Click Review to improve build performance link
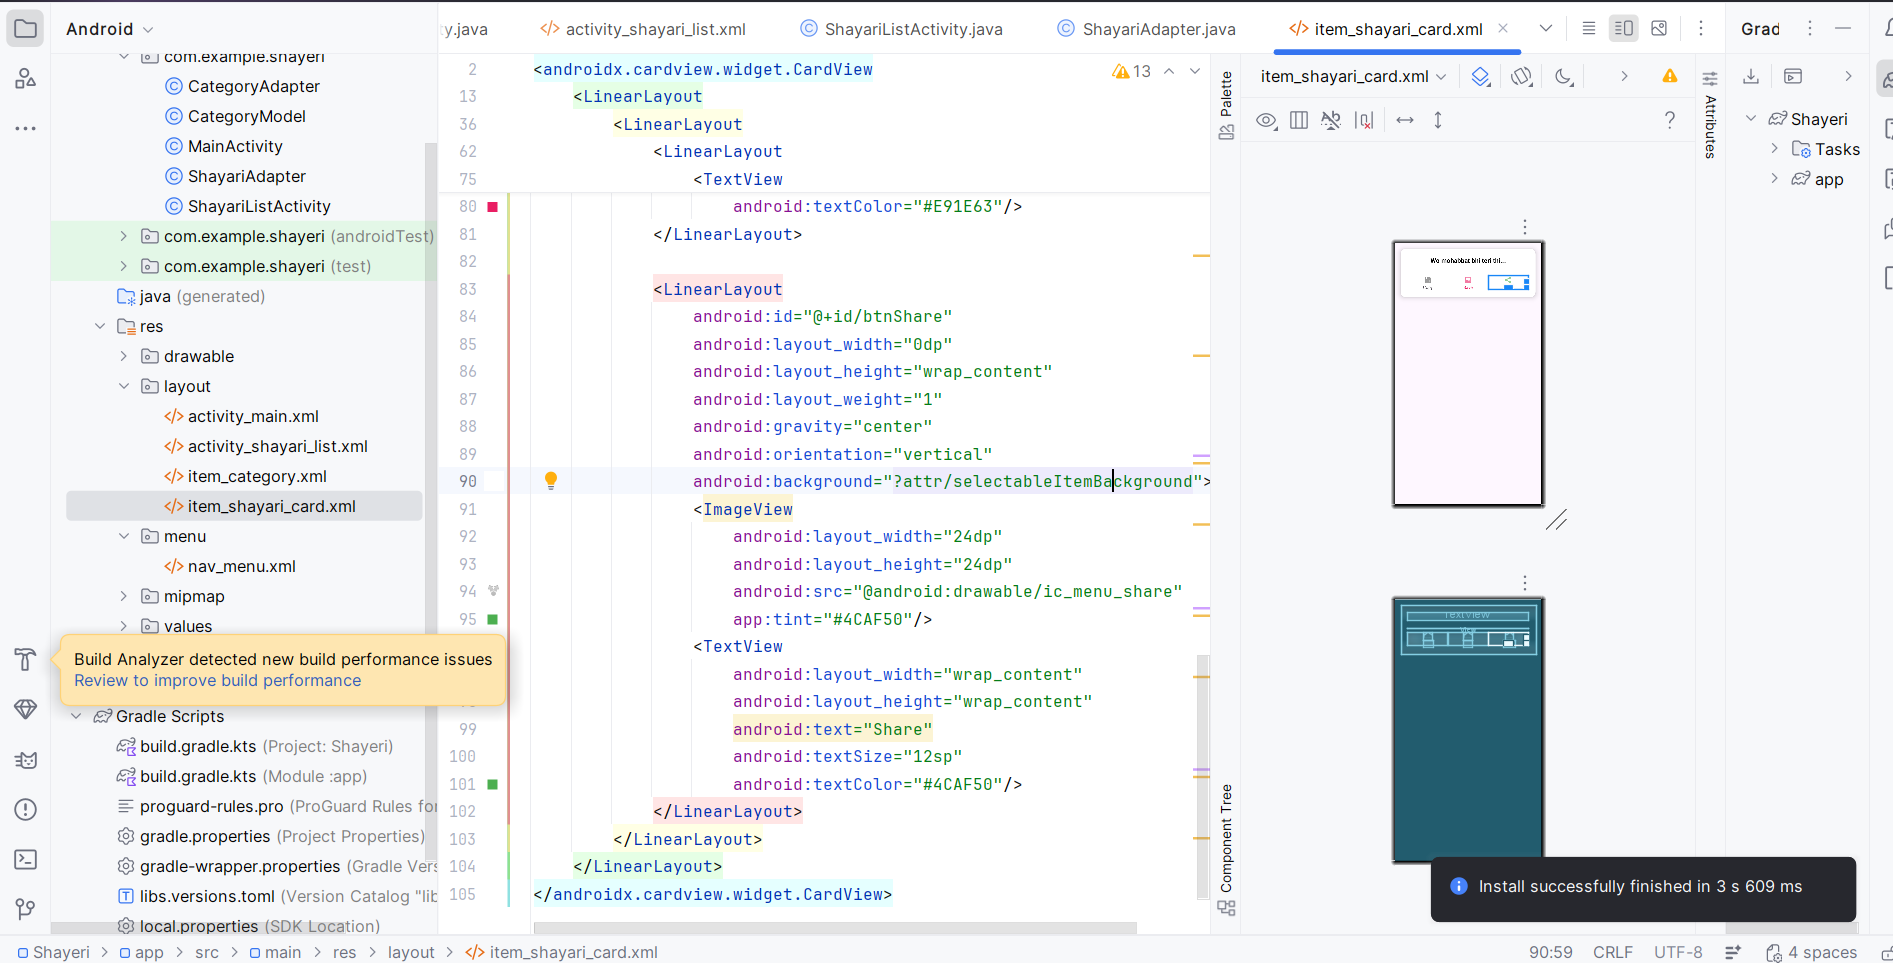 pyautogui.click(x=217, y=681)
